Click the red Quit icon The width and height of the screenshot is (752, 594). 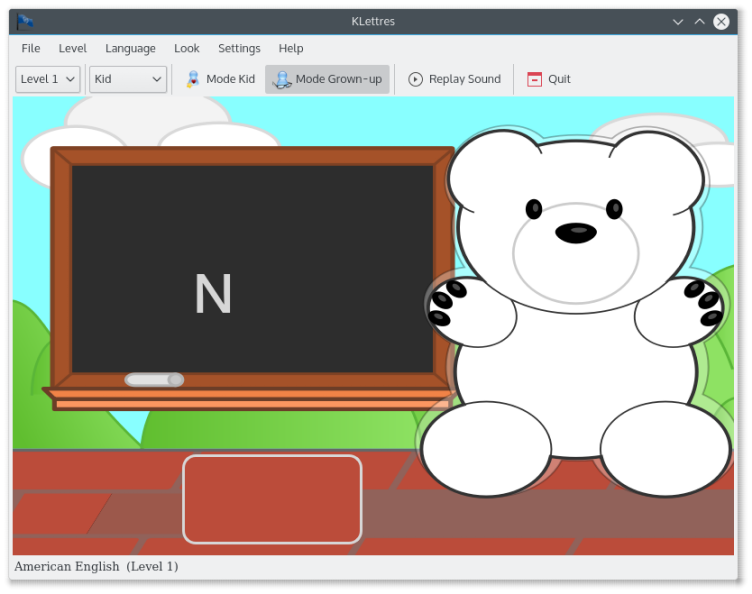[x=535, y=79]
